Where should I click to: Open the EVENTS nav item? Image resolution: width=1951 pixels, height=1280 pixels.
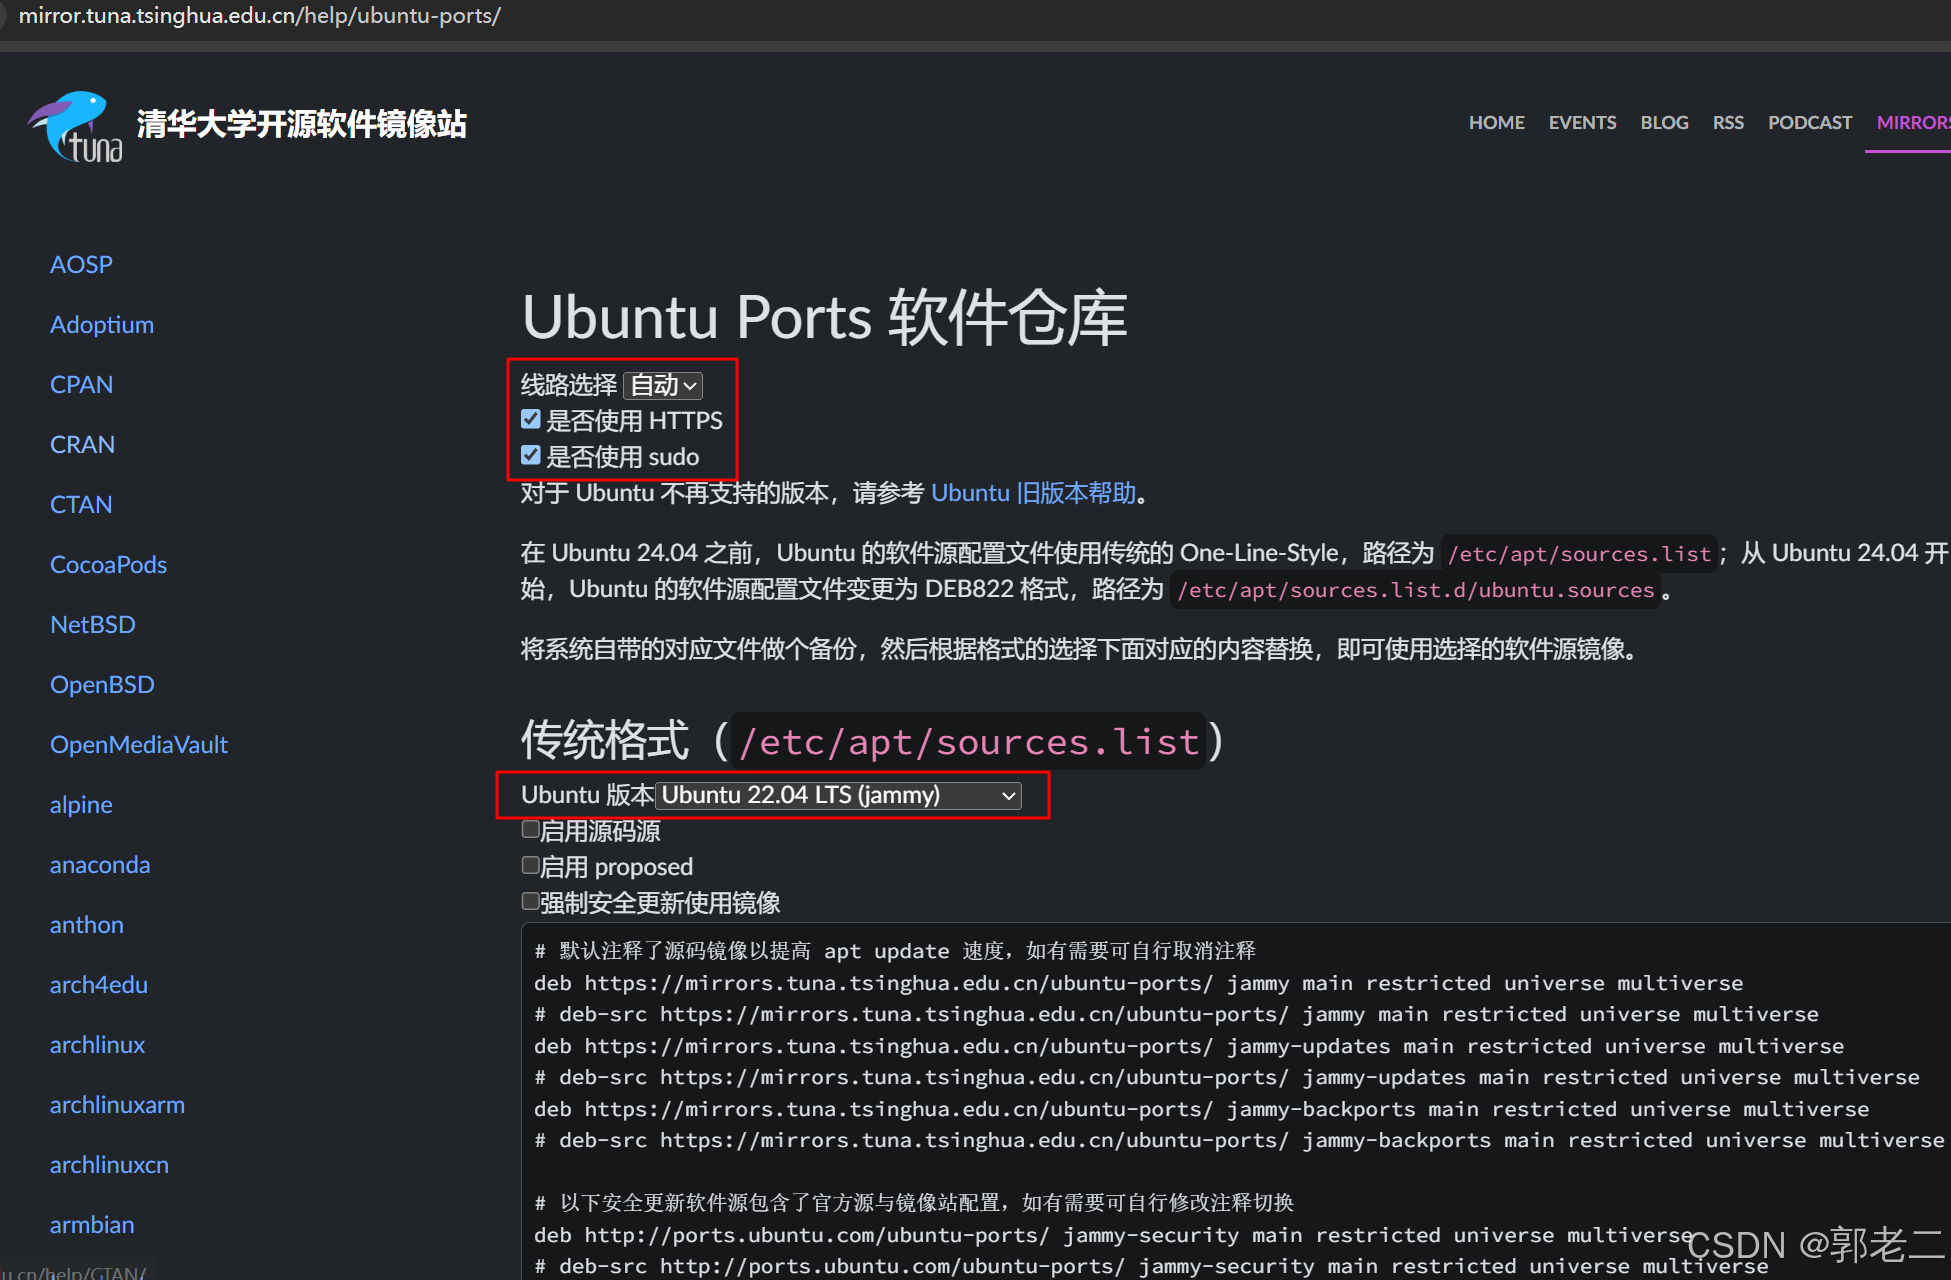[x=1582, y=122]
